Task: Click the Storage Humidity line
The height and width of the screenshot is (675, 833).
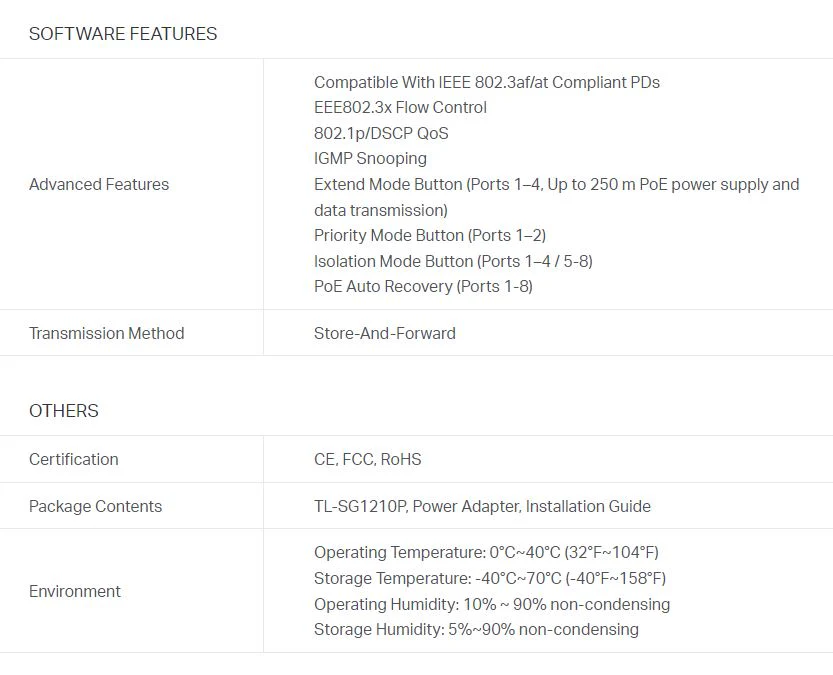Action: [x=477, y=629]
